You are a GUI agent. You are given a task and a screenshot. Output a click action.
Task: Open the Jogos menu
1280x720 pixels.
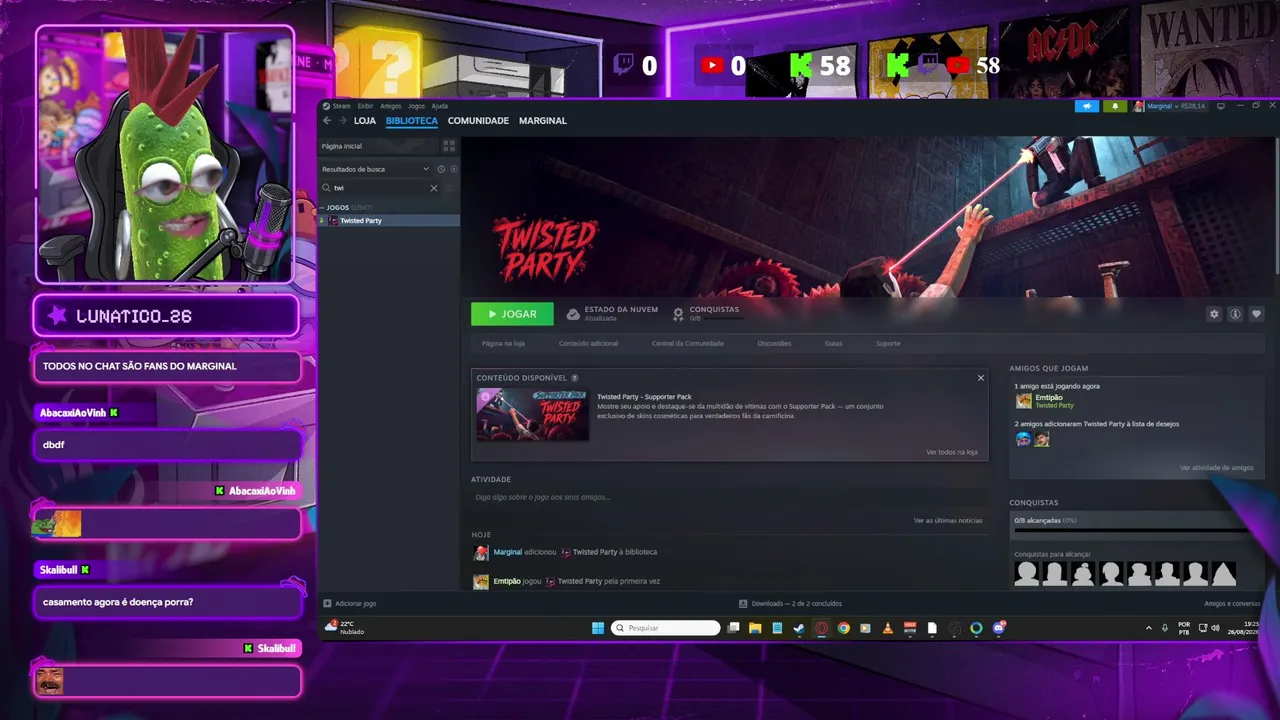pos(416,106)
